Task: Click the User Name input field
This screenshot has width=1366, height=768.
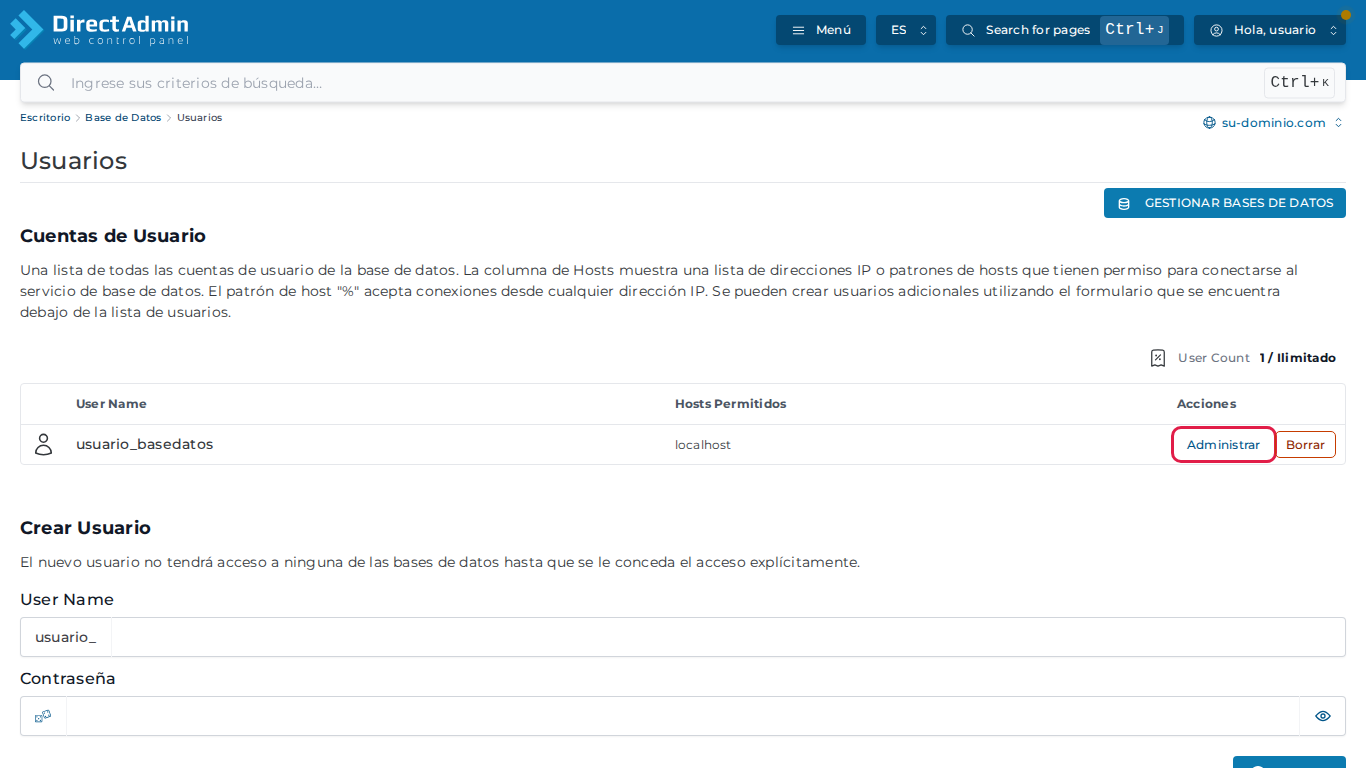Action: pyautogui.click(x=728, y=637)
